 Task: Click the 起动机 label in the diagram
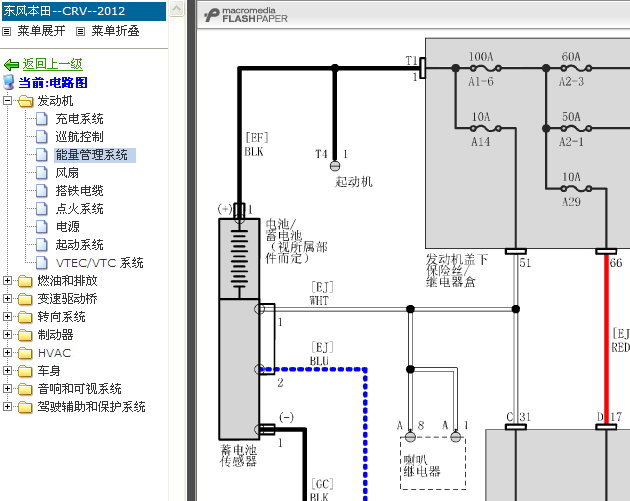[x=354, y=182]
